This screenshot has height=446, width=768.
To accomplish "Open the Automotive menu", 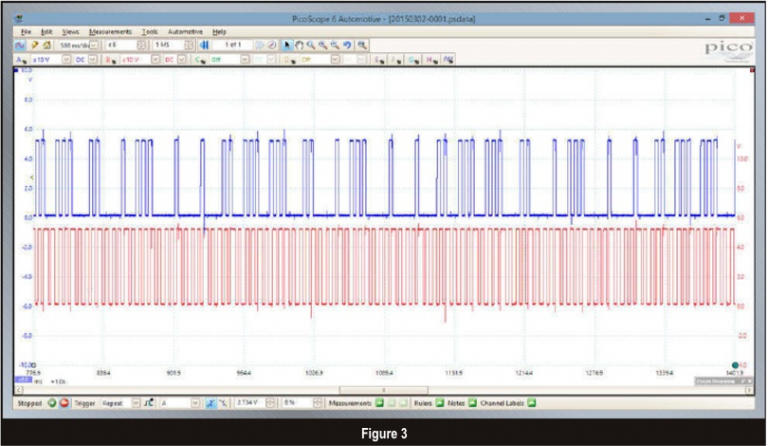I will click(183, 32).
